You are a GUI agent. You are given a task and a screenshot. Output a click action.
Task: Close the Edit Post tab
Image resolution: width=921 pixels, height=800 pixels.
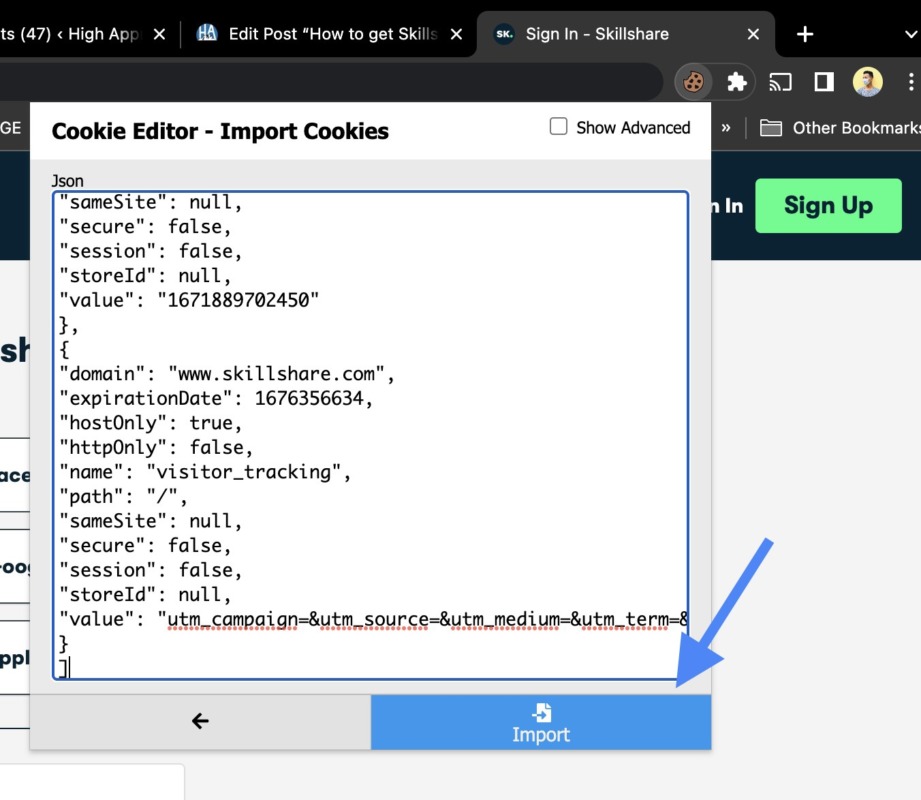[456, 34]
